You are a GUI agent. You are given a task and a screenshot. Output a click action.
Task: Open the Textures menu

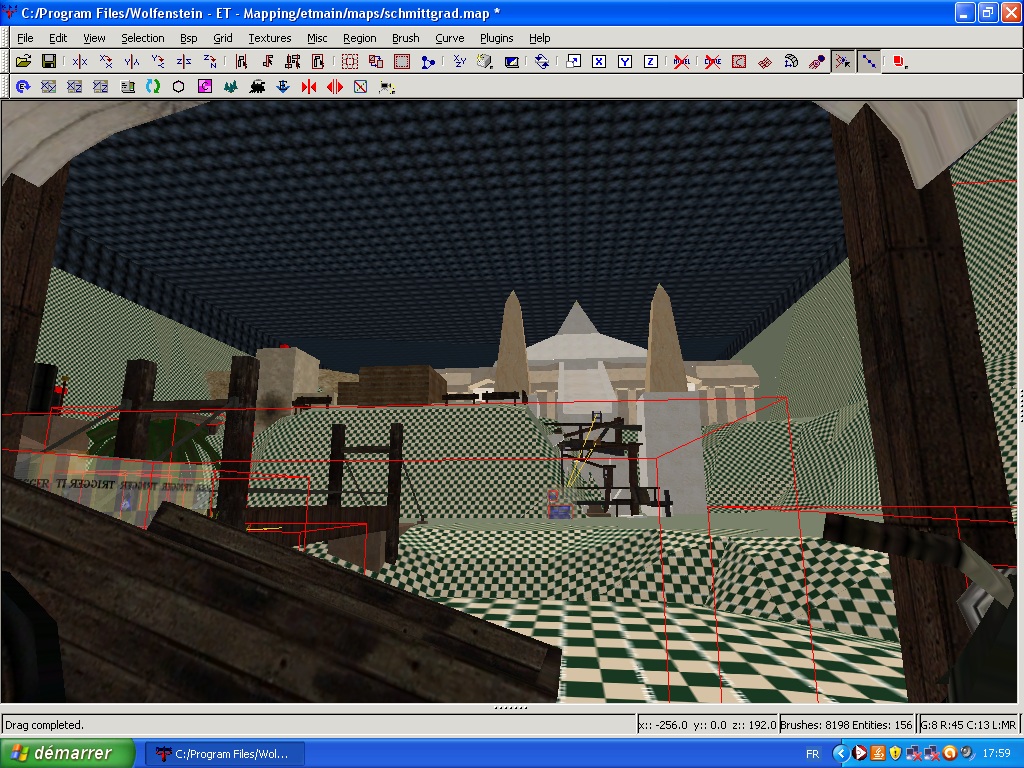click(x=270, y=38)
